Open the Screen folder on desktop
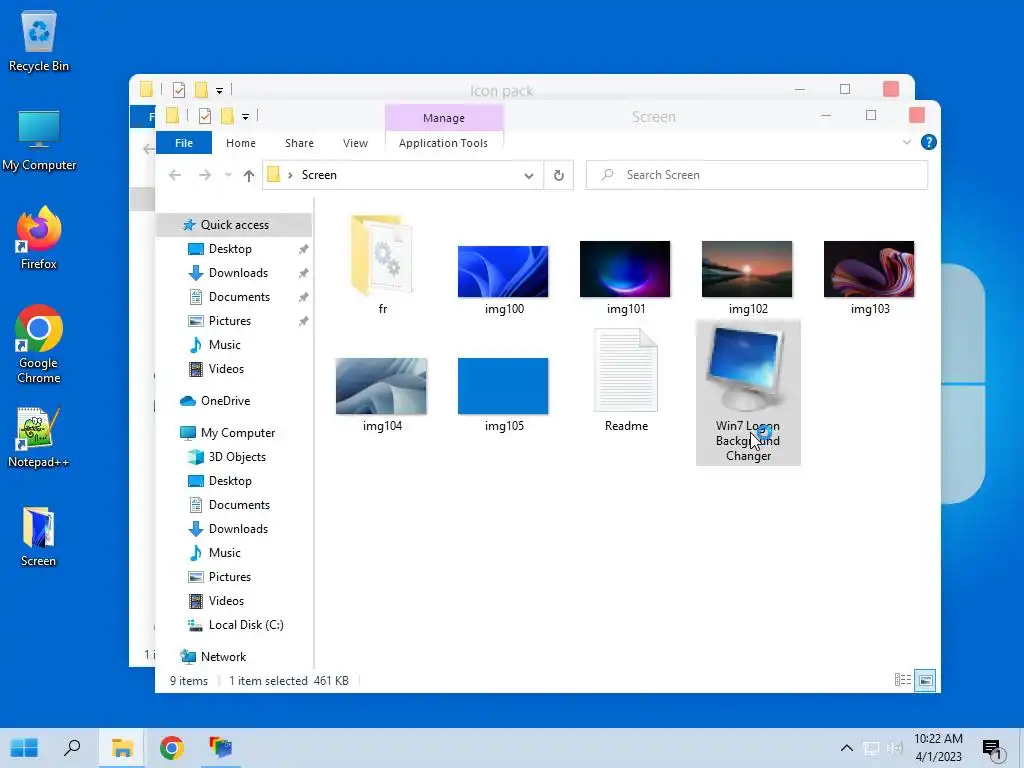This screenshot has height=768, width=1024. point(39,537)
